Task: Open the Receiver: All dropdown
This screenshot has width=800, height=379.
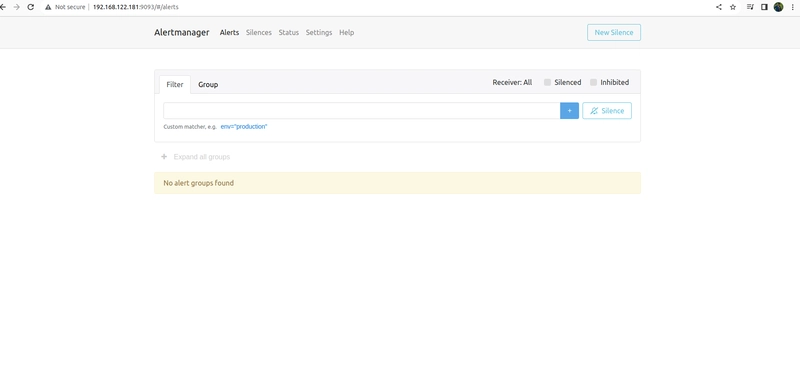Action: (512, 82)
